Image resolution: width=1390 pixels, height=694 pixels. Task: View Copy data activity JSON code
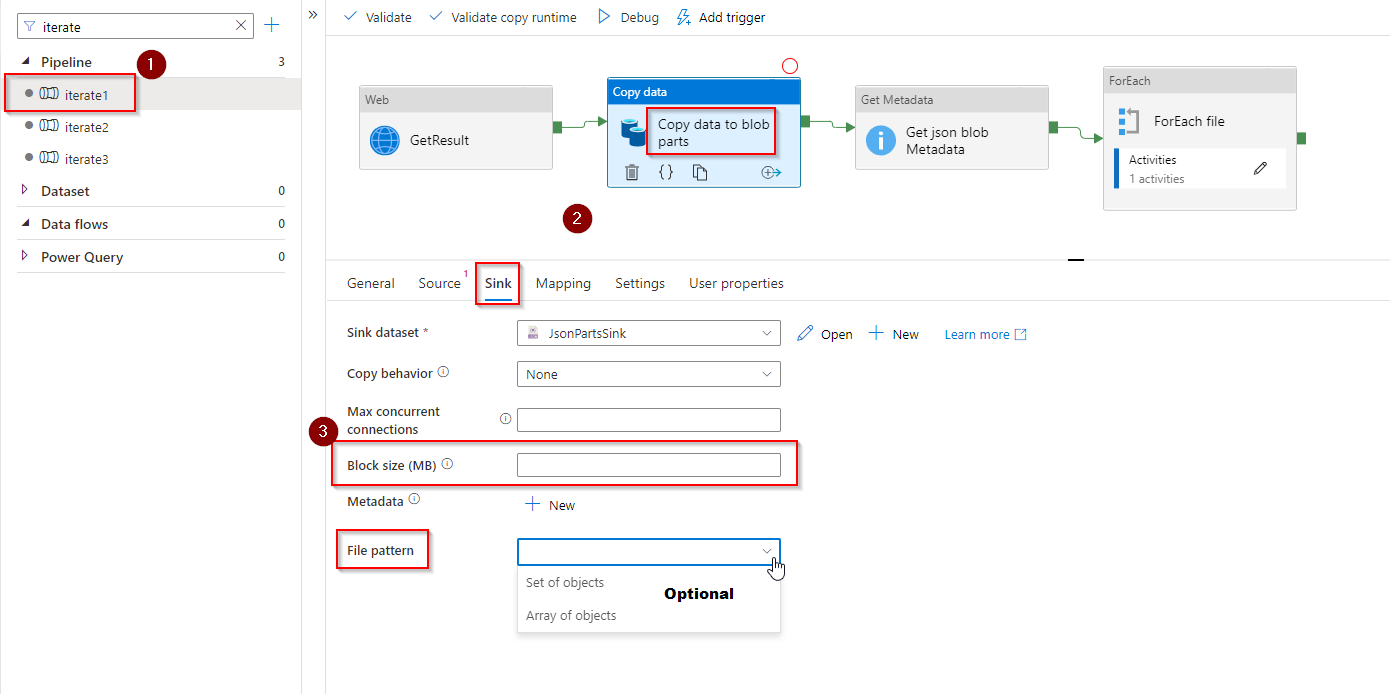[x=666, y=172]
